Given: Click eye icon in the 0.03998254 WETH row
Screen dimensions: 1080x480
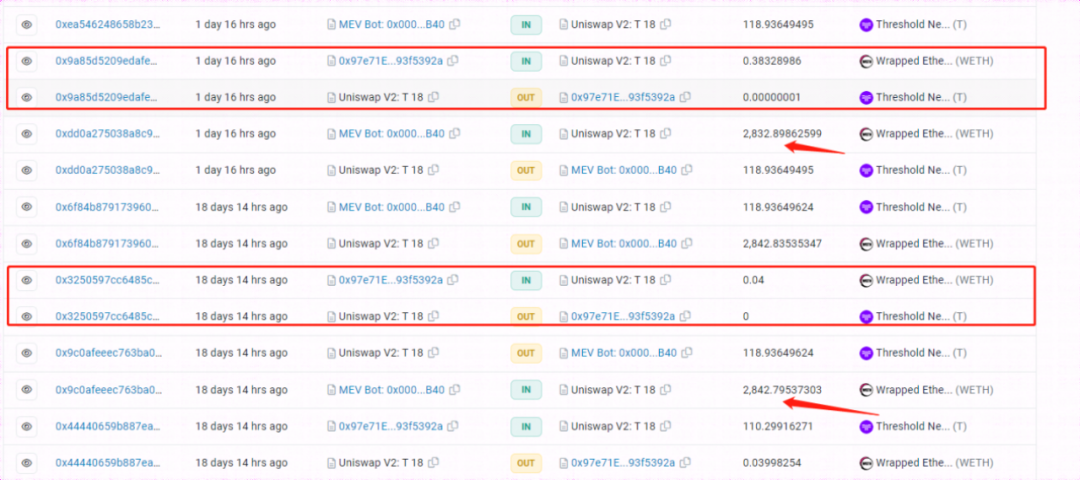Looking at the screenshot, I should pyautogui.click(x=27, y=462).
